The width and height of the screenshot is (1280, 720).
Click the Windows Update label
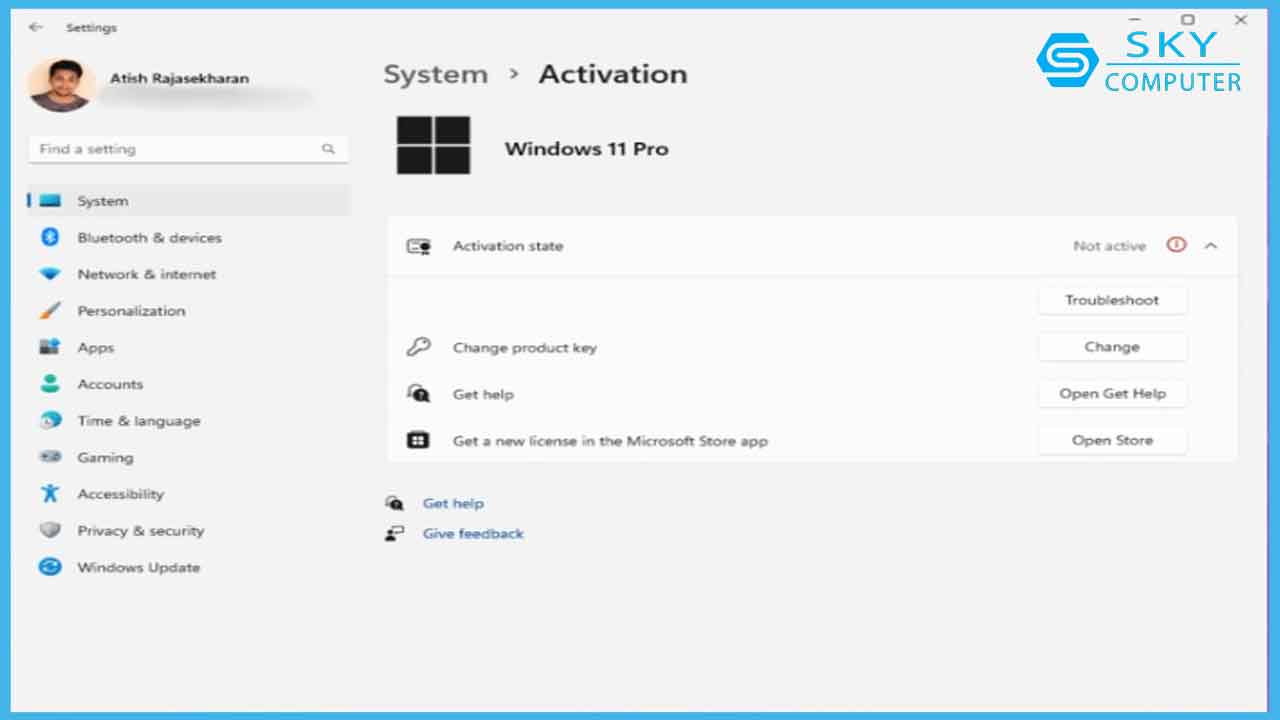[139, 568]
